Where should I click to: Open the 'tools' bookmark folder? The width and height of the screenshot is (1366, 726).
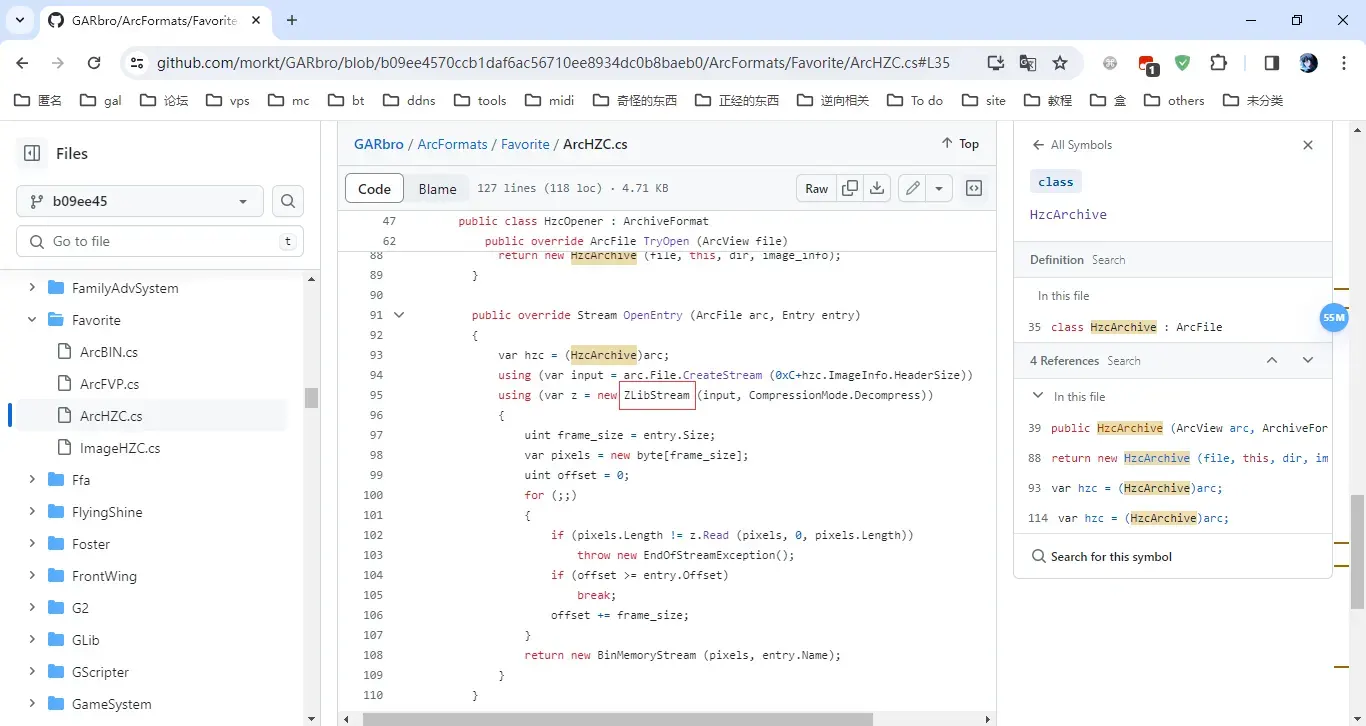[481, 100]
